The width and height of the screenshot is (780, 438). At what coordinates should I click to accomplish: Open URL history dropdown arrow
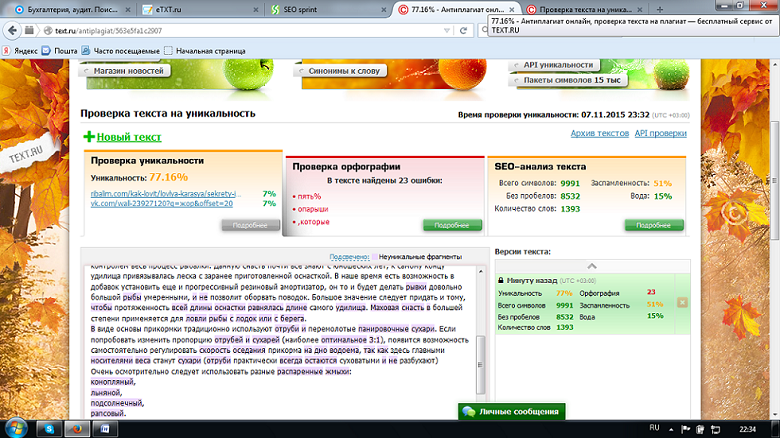(447, 30)
